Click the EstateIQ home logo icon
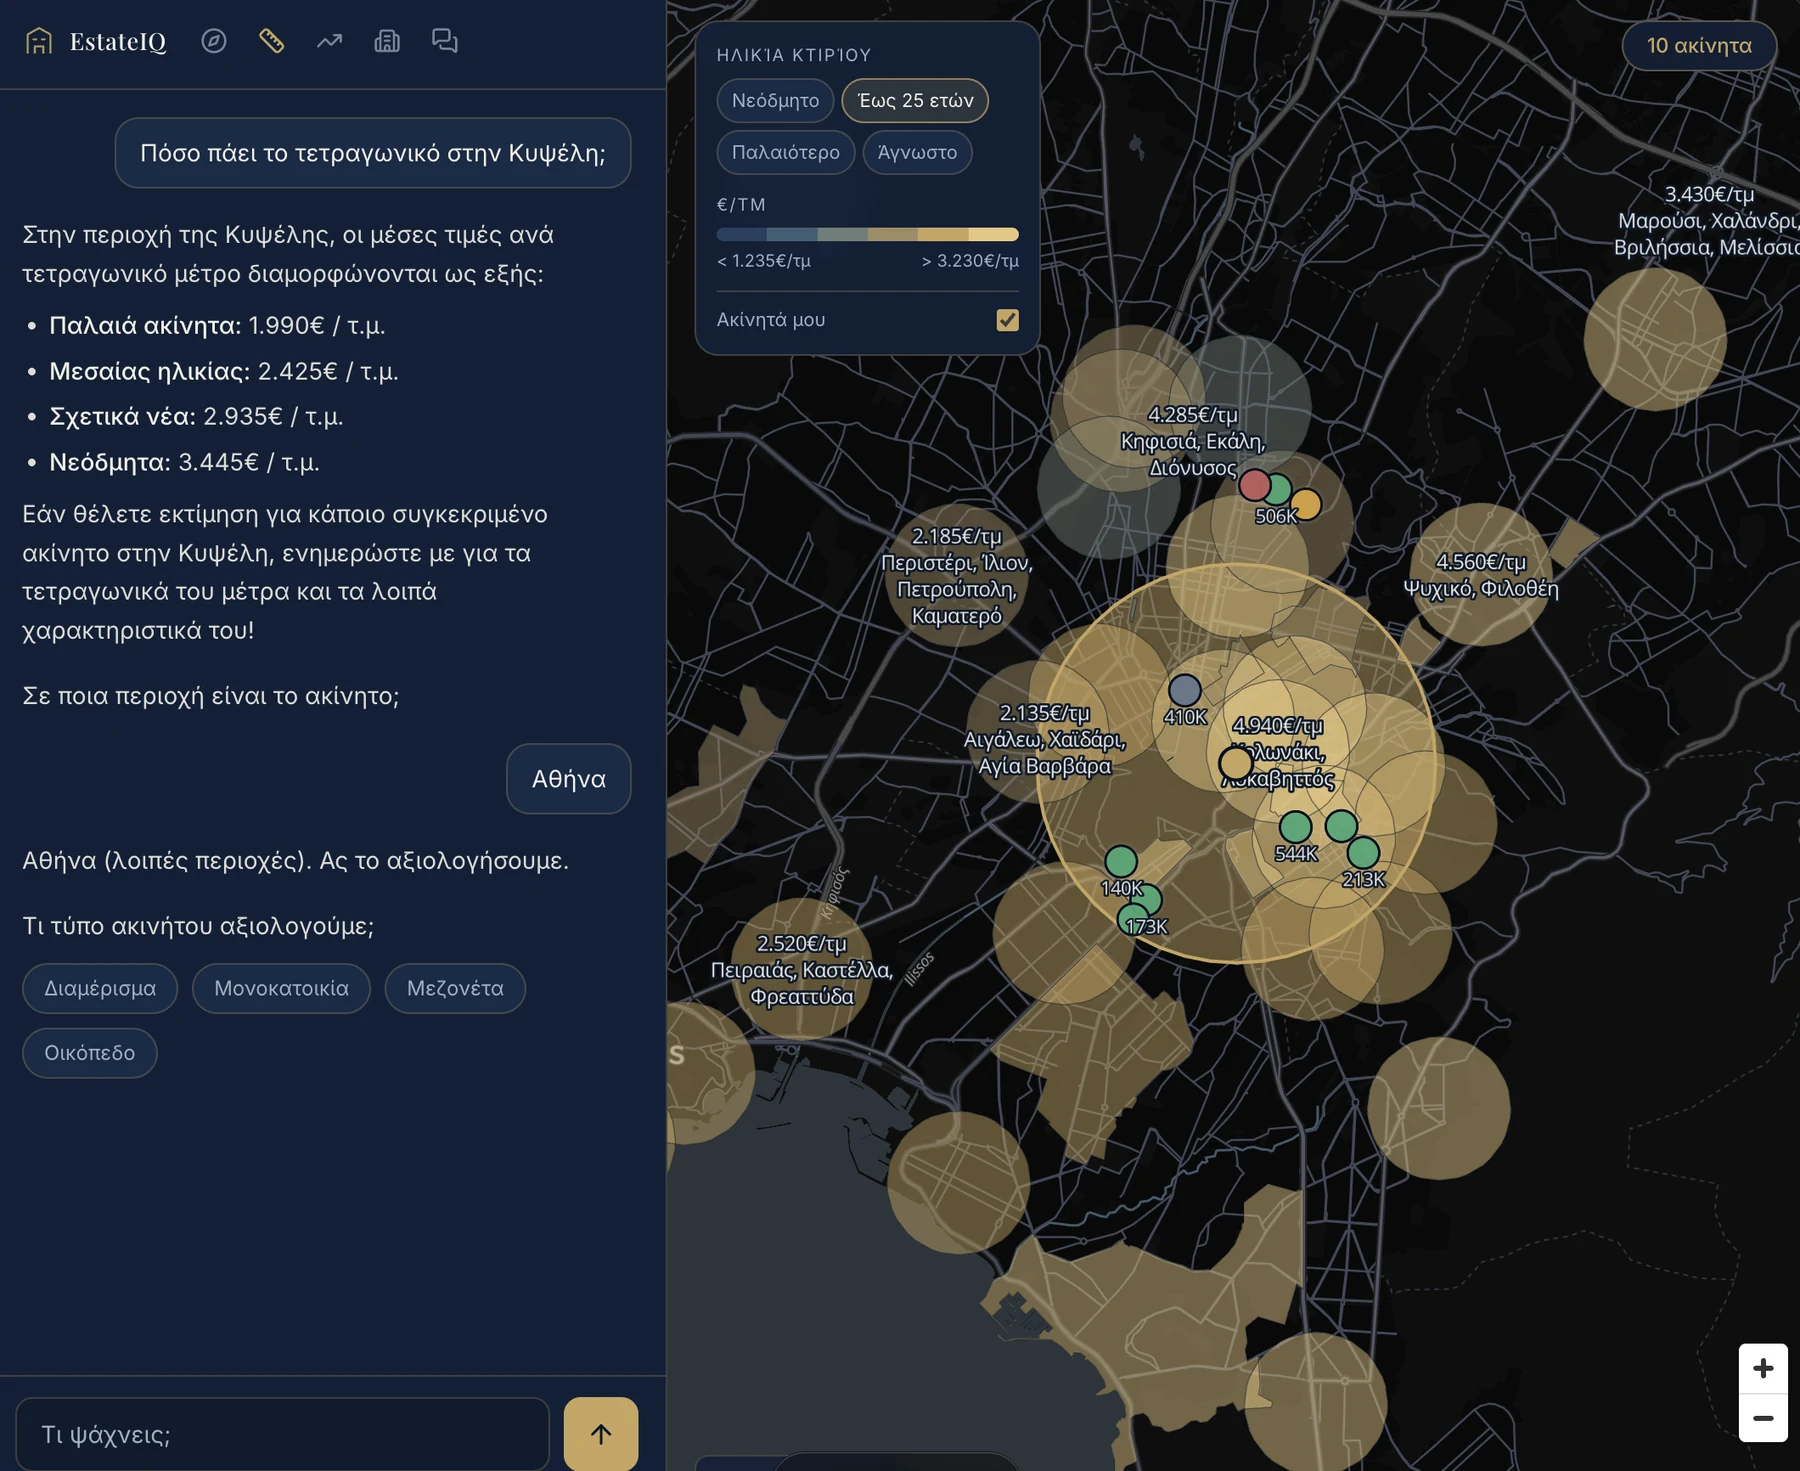The height and width of the screenshot is (1471, 1800). click(39, 41)
